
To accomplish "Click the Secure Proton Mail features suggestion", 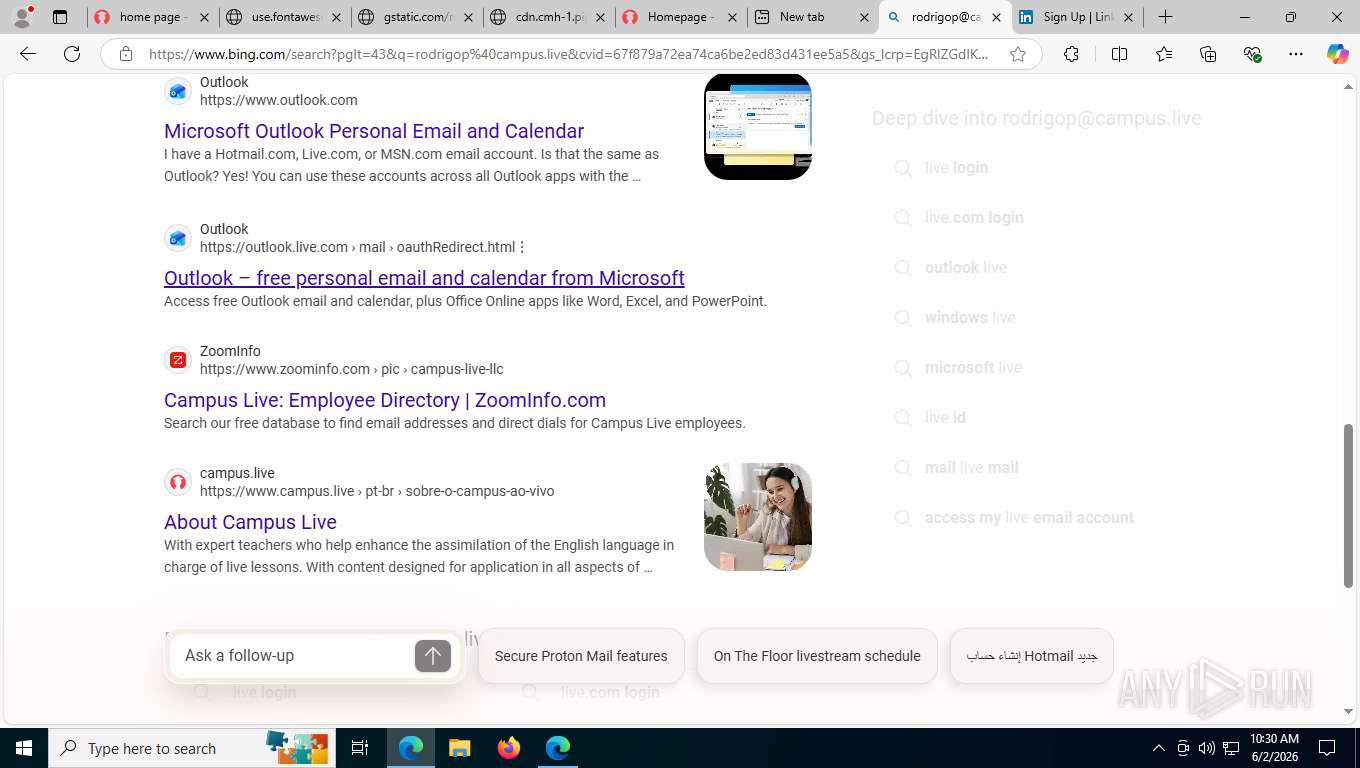I will 581,656.
